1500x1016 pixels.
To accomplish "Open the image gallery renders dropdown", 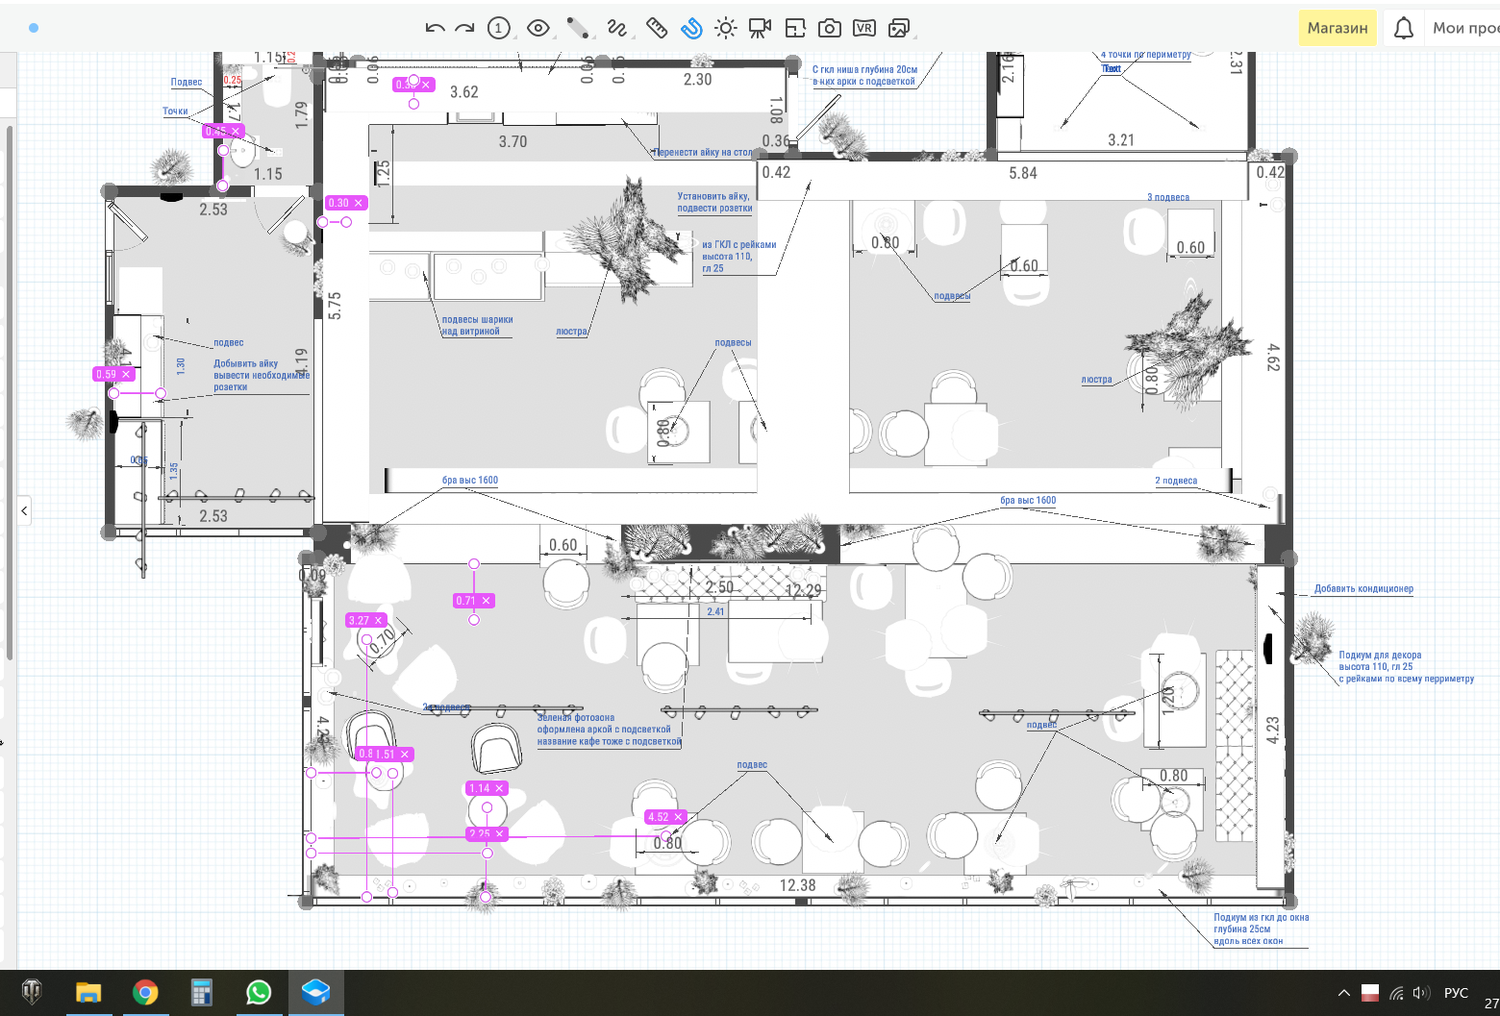I will pyautogui.click(x=899, y=28).
